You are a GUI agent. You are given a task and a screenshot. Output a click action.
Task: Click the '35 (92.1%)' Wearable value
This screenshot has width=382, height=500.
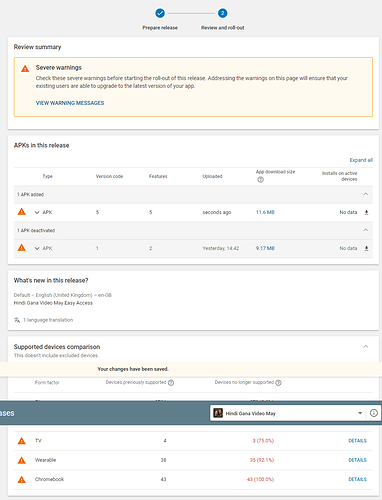[262, 460]
